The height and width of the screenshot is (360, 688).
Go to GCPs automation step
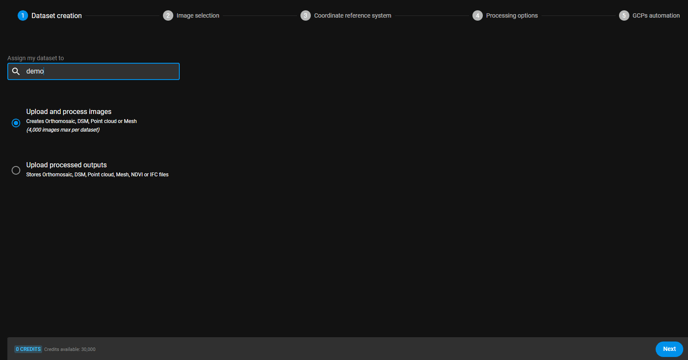click(x=649, y=15)
